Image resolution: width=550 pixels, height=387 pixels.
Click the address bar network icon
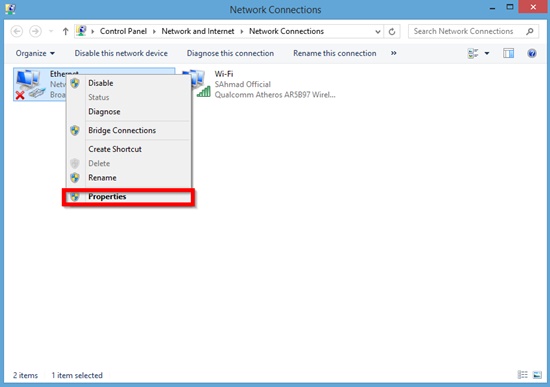point(81,31)
